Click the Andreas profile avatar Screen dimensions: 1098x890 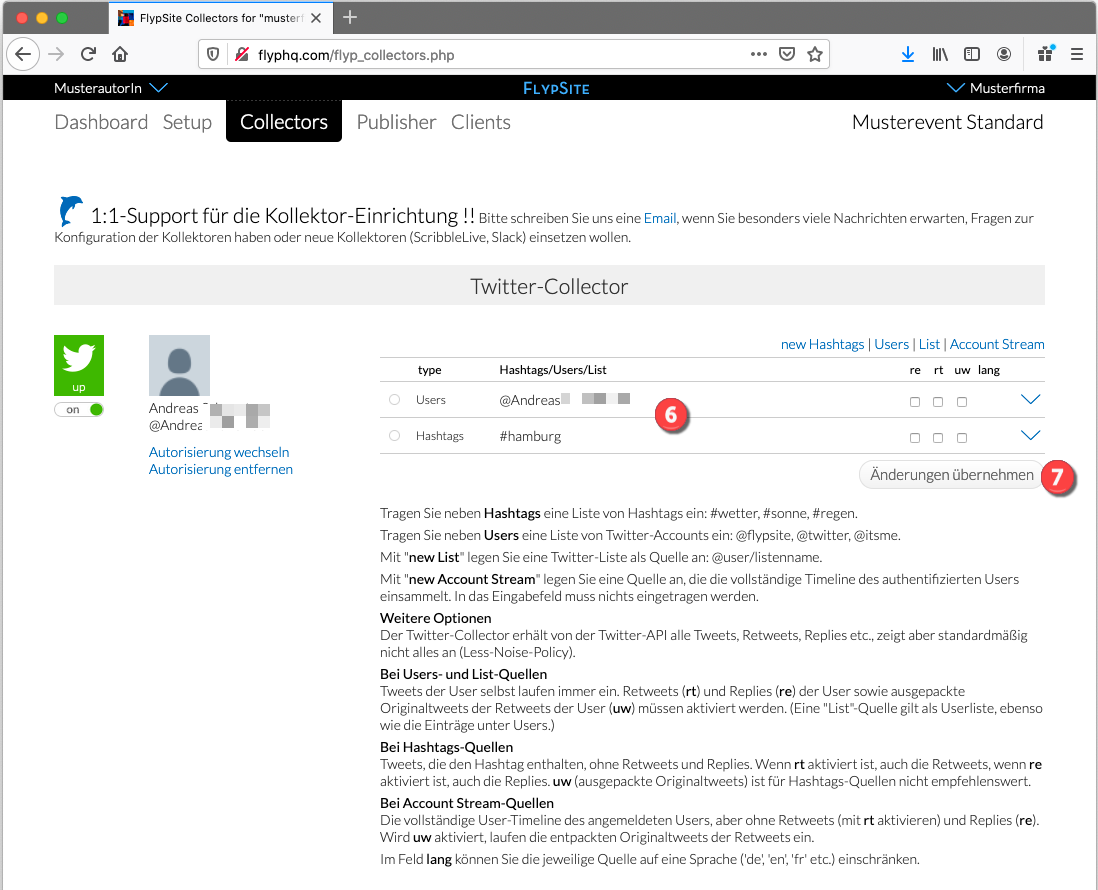179,365
